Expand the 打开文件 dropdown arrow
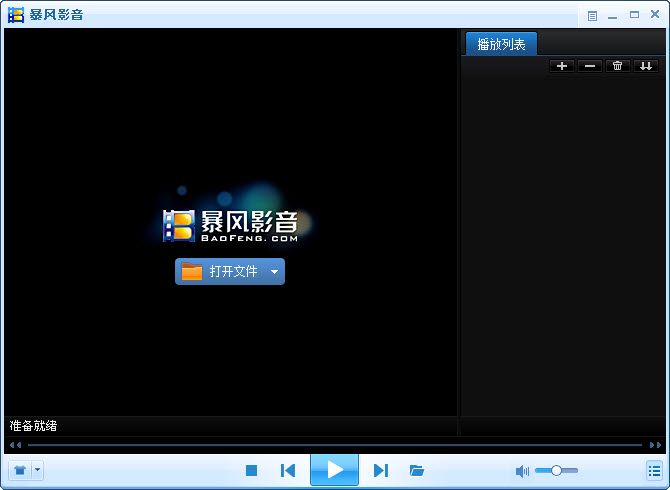 [x=275, y=272]
